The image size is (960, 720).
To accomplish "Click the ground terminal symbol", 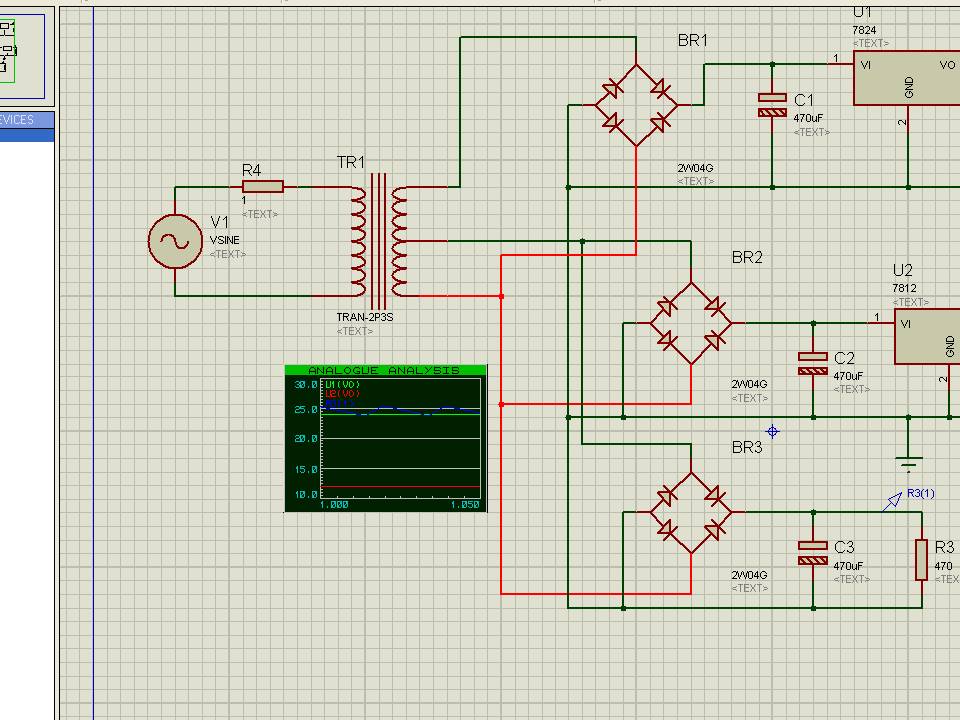I will pyautogui.click(x=909, y=464).
